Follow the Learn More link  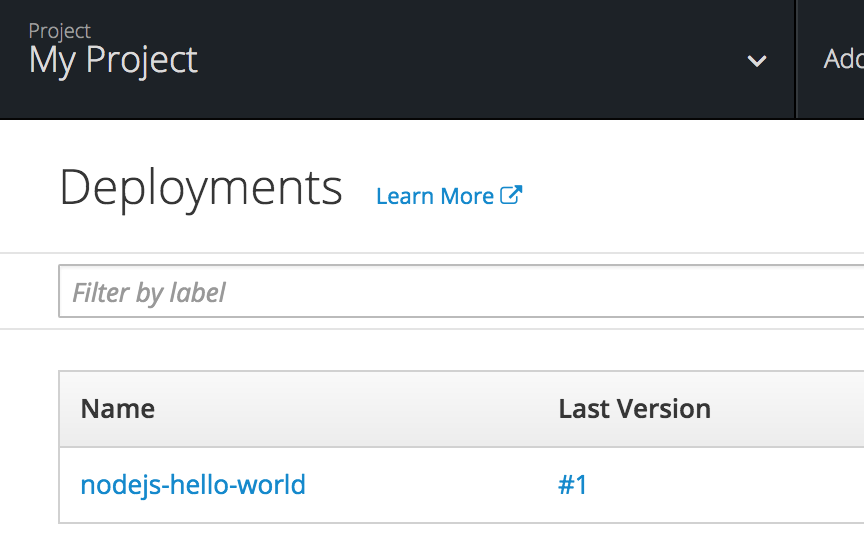(435, 196)
